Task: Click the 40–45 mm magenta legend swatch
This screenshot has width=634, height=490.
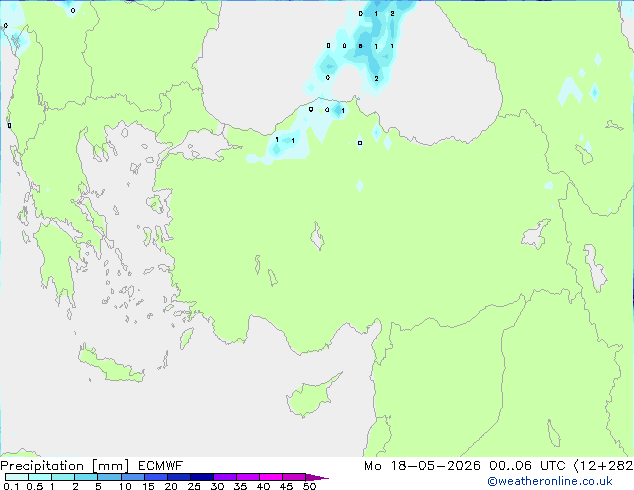Action: click(271, 477)
